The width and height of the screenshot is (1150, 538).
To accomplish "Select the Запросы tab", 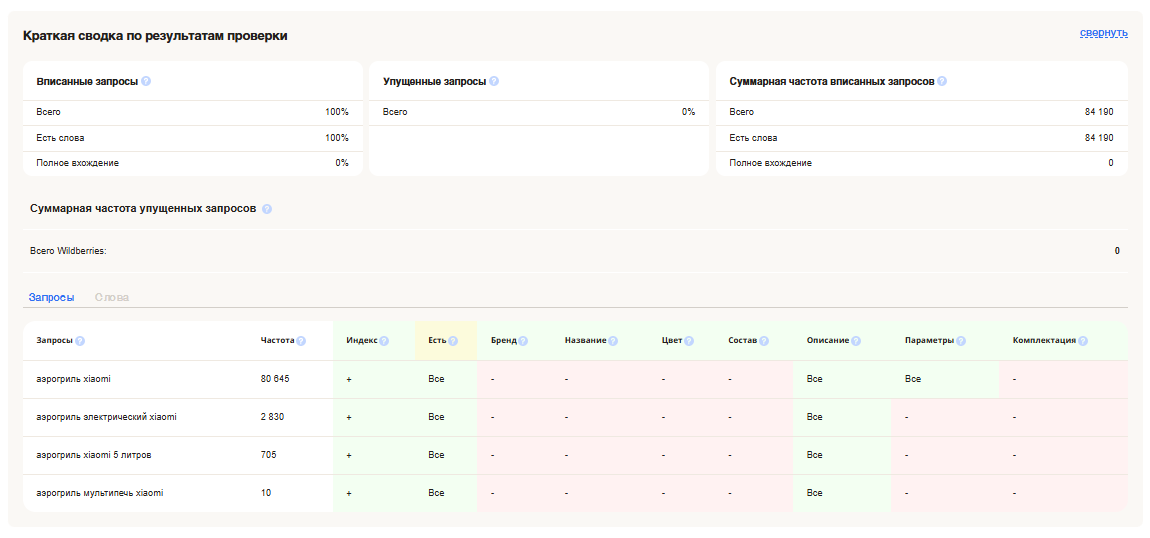I will tap(51, 297).
